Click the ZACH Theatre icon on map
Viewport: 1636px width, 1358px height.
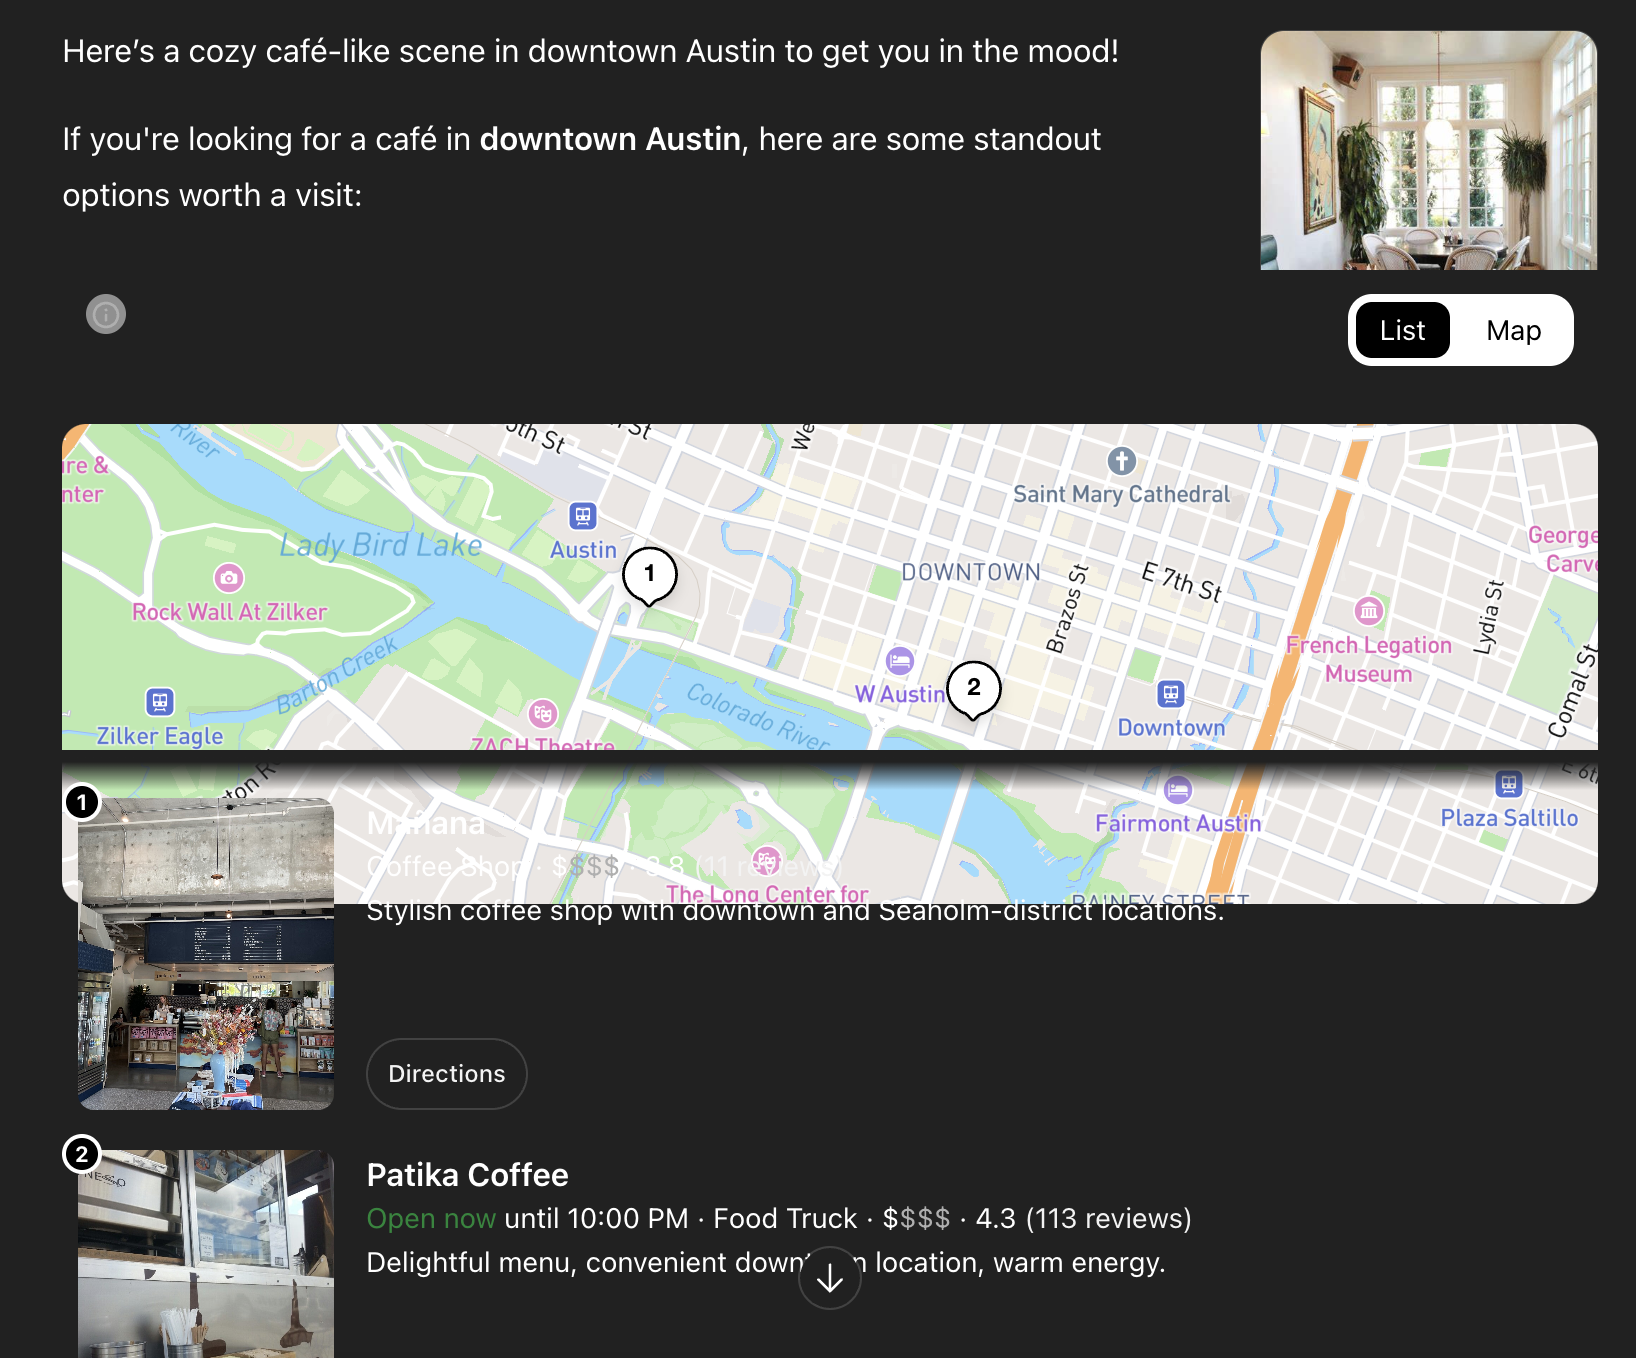542,713
